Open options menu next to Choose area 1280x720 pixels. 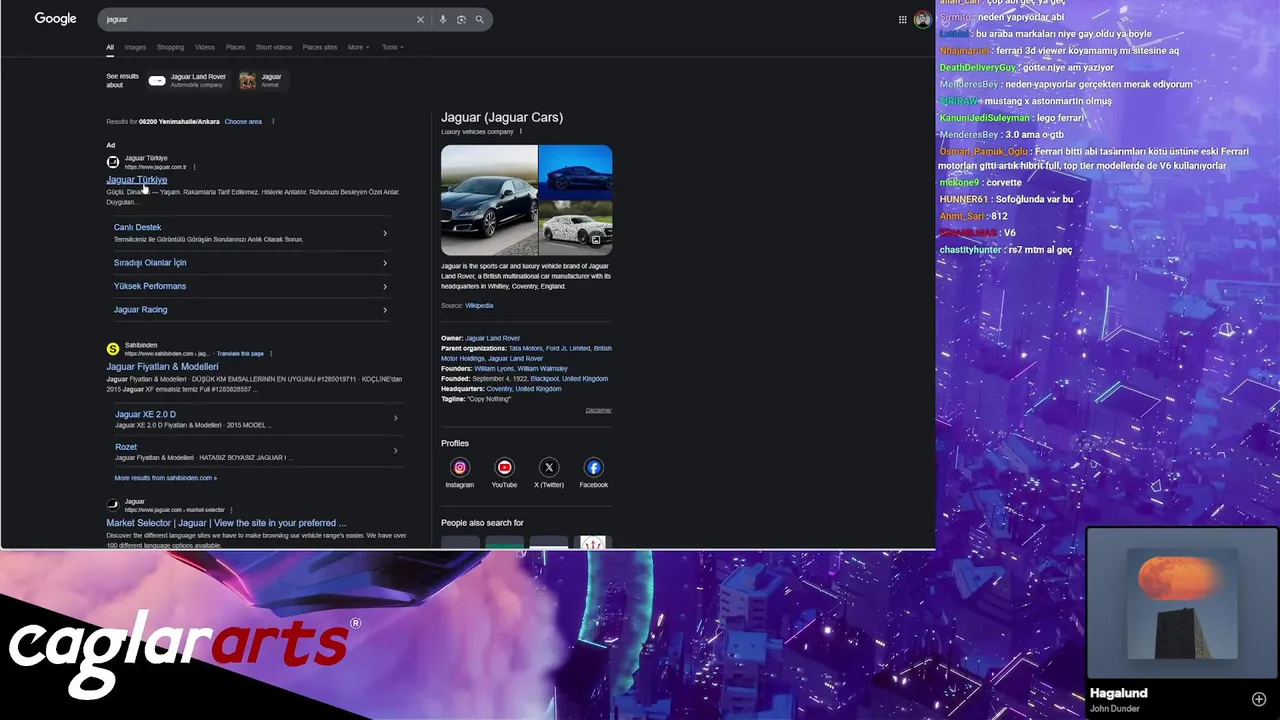pyautogui.click(x=273, y=122)
